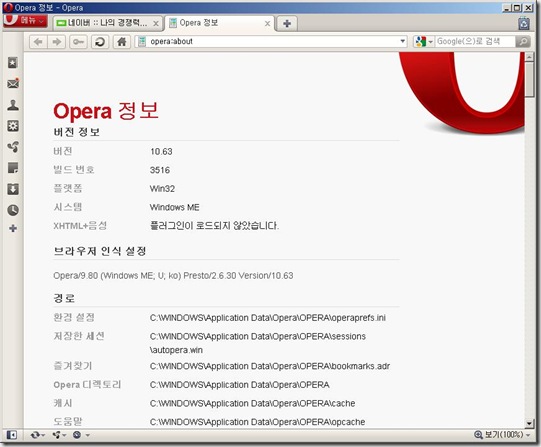Open the History panel in sidebar
Screen dimensions: 541x447
13,210
